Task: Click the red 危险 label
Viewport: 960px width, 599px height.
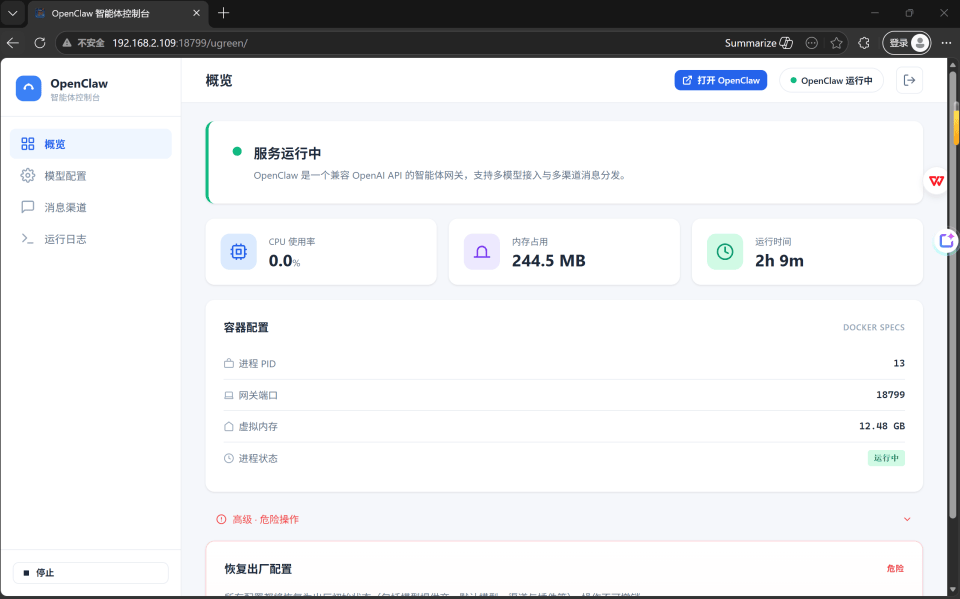Action: (895, 568)
